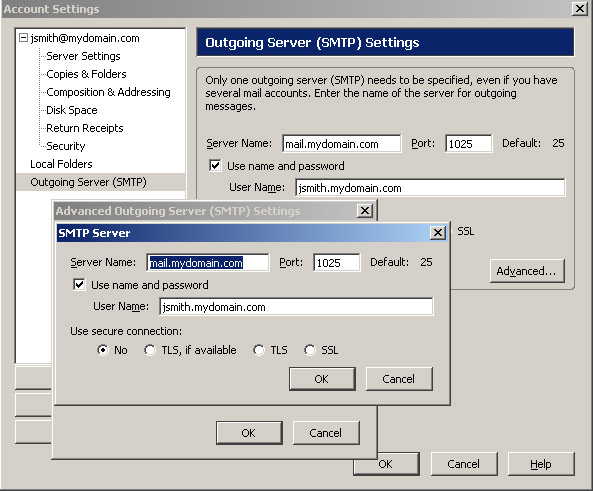Screen dimensions: 593x491
Task: Open Composition & Addressing settings
Action: coord(108,92)
